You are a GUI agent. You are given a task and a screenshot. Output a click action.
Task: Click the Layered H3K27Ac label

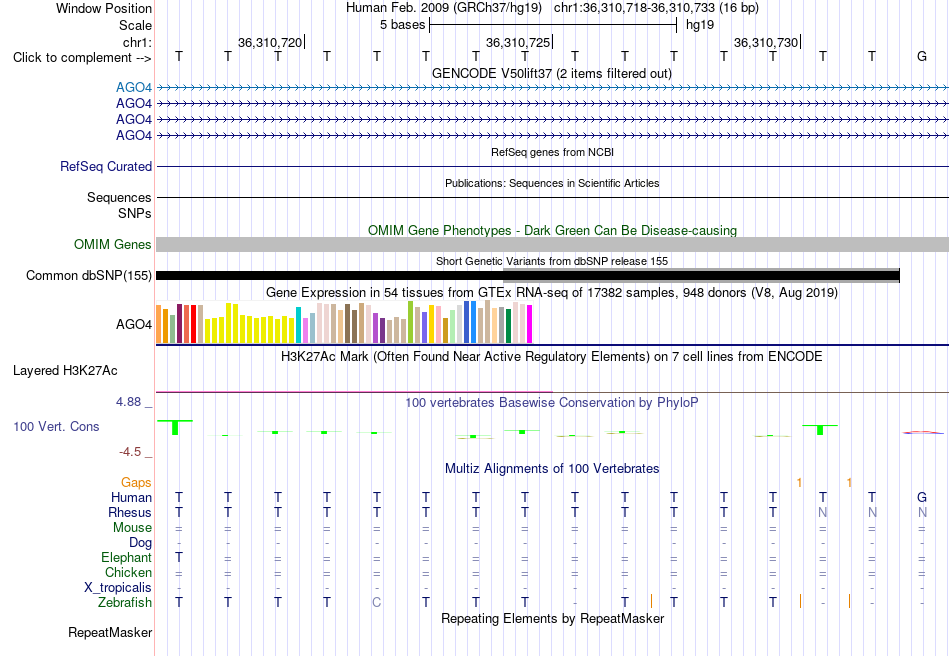[65, 371]
